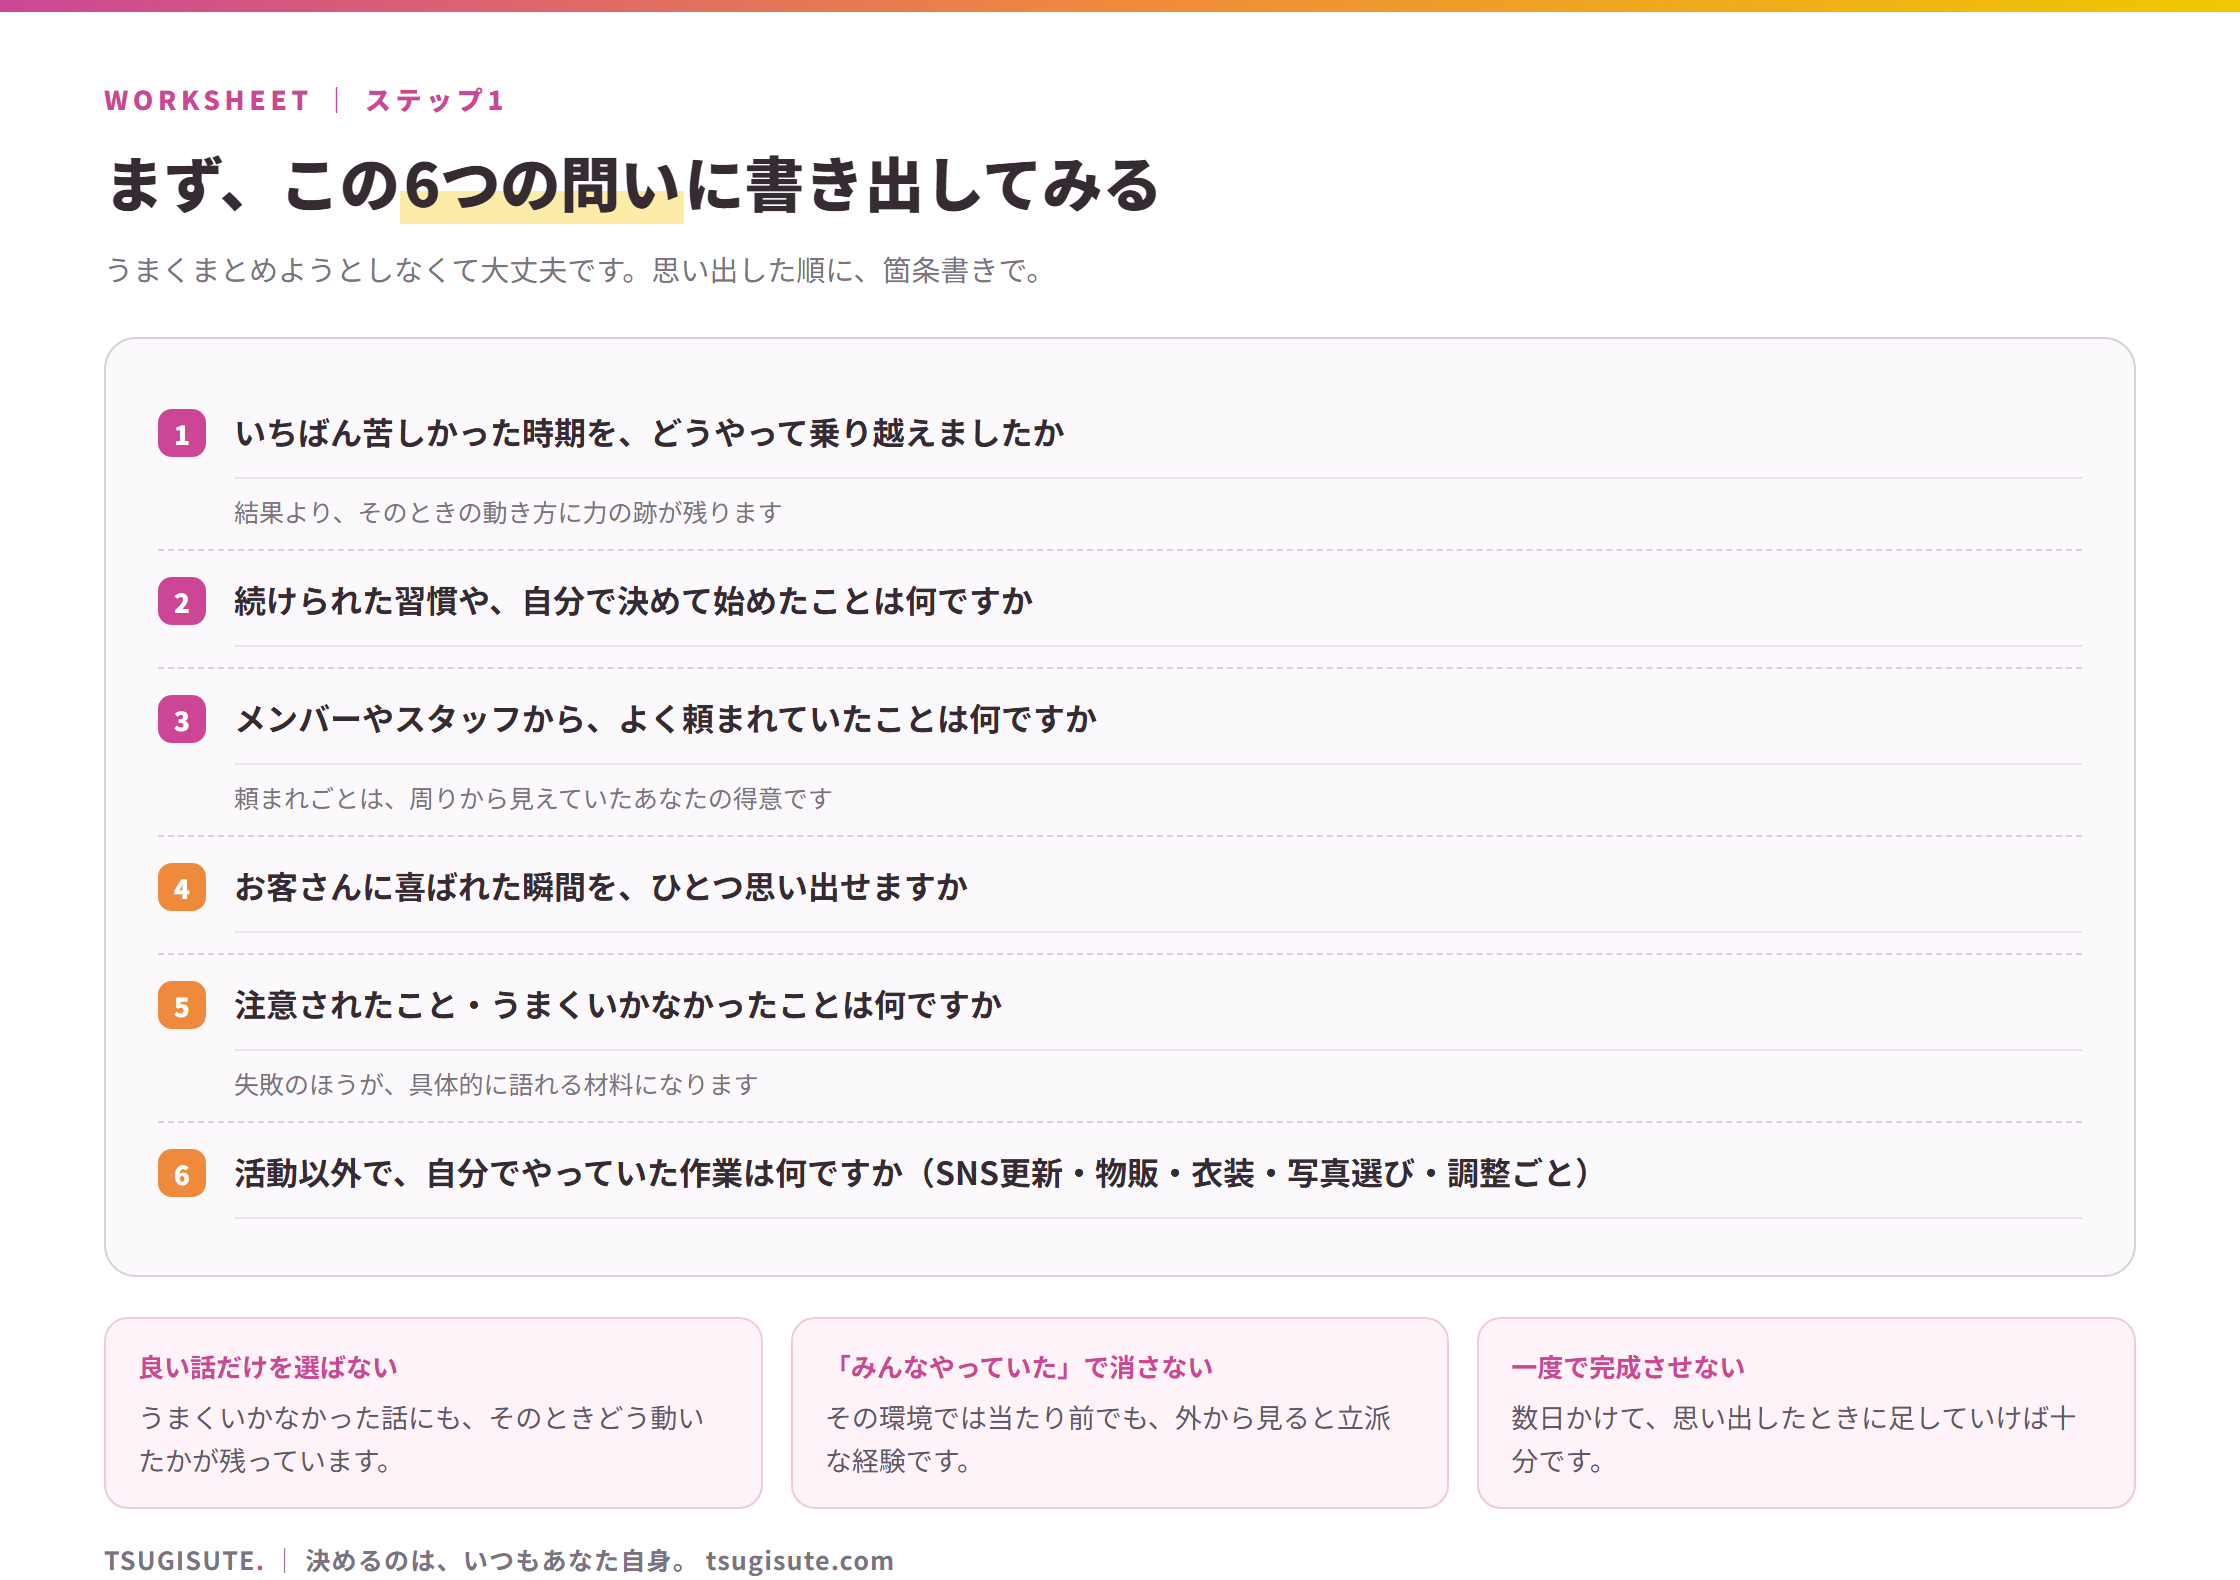Viewport: 2240px width, 1580px height.
Task: Open the tsugisute.com footer link
Action: (800, 1560)
